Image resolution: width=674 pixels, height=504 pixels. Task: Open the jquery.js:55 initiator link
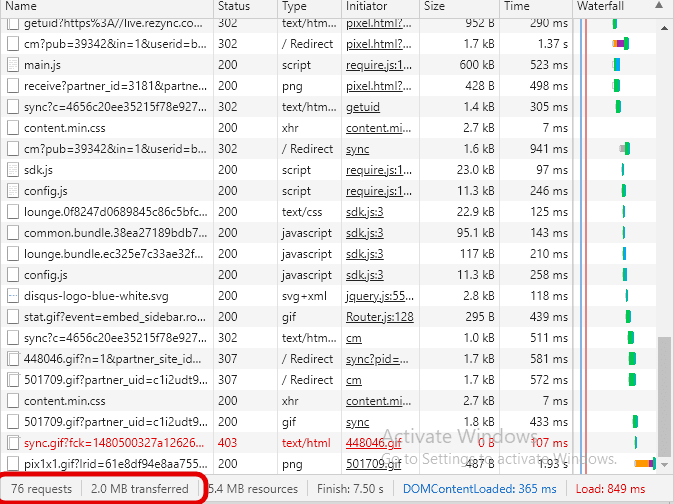pyautogui.click(x=380, y=296)
